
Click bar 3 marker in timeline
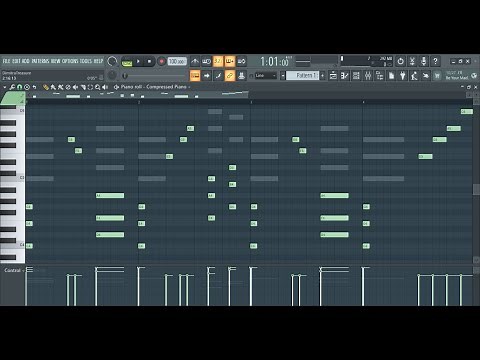coord(251,102)
